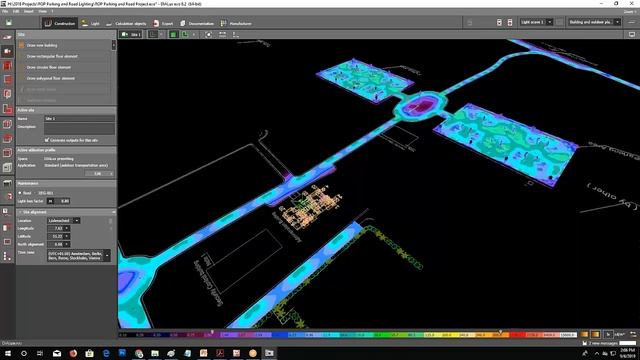Switch to the Light mode tab
The image size is (640, 360).
coord(90,23)
